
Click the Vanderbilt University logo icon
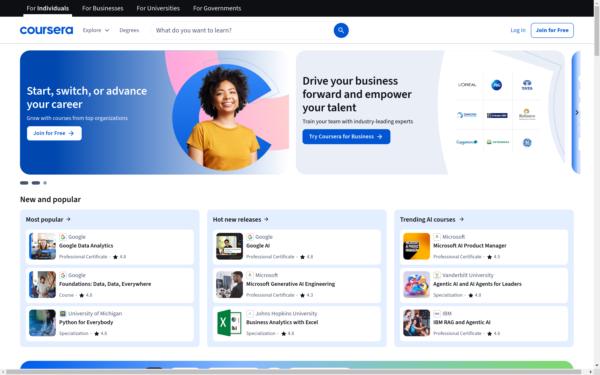[x=437, y=275]
